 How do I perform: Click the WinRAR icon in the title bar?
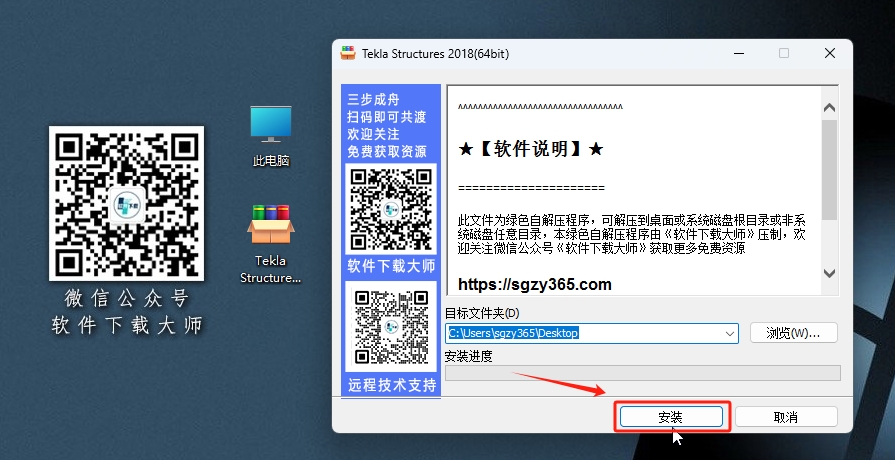pos(348,53)
